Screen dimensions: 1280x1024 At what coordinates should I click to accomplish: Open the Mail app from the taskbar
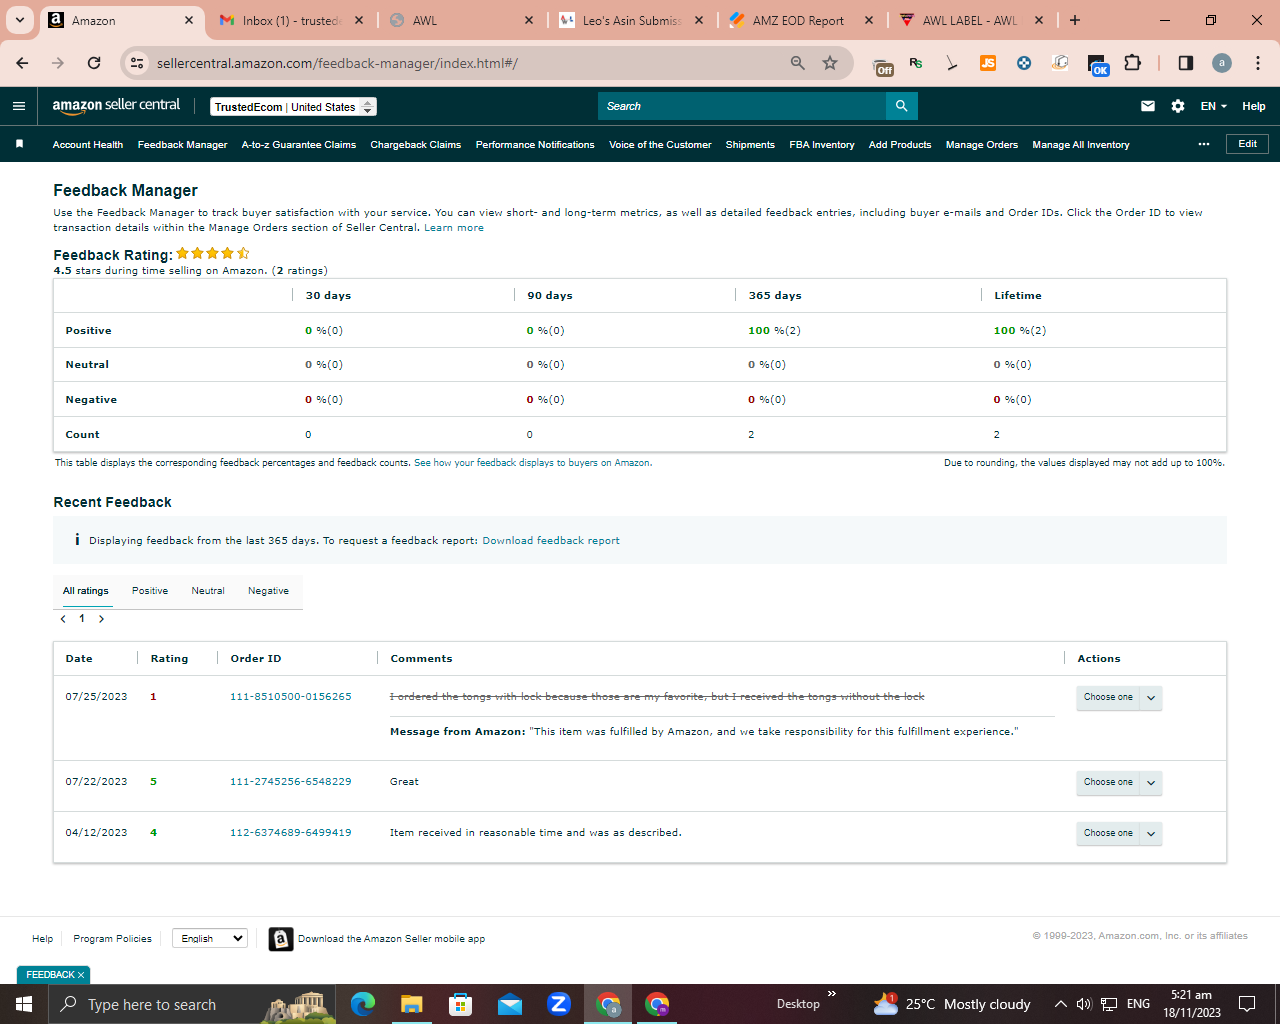tap(509, 1004)
